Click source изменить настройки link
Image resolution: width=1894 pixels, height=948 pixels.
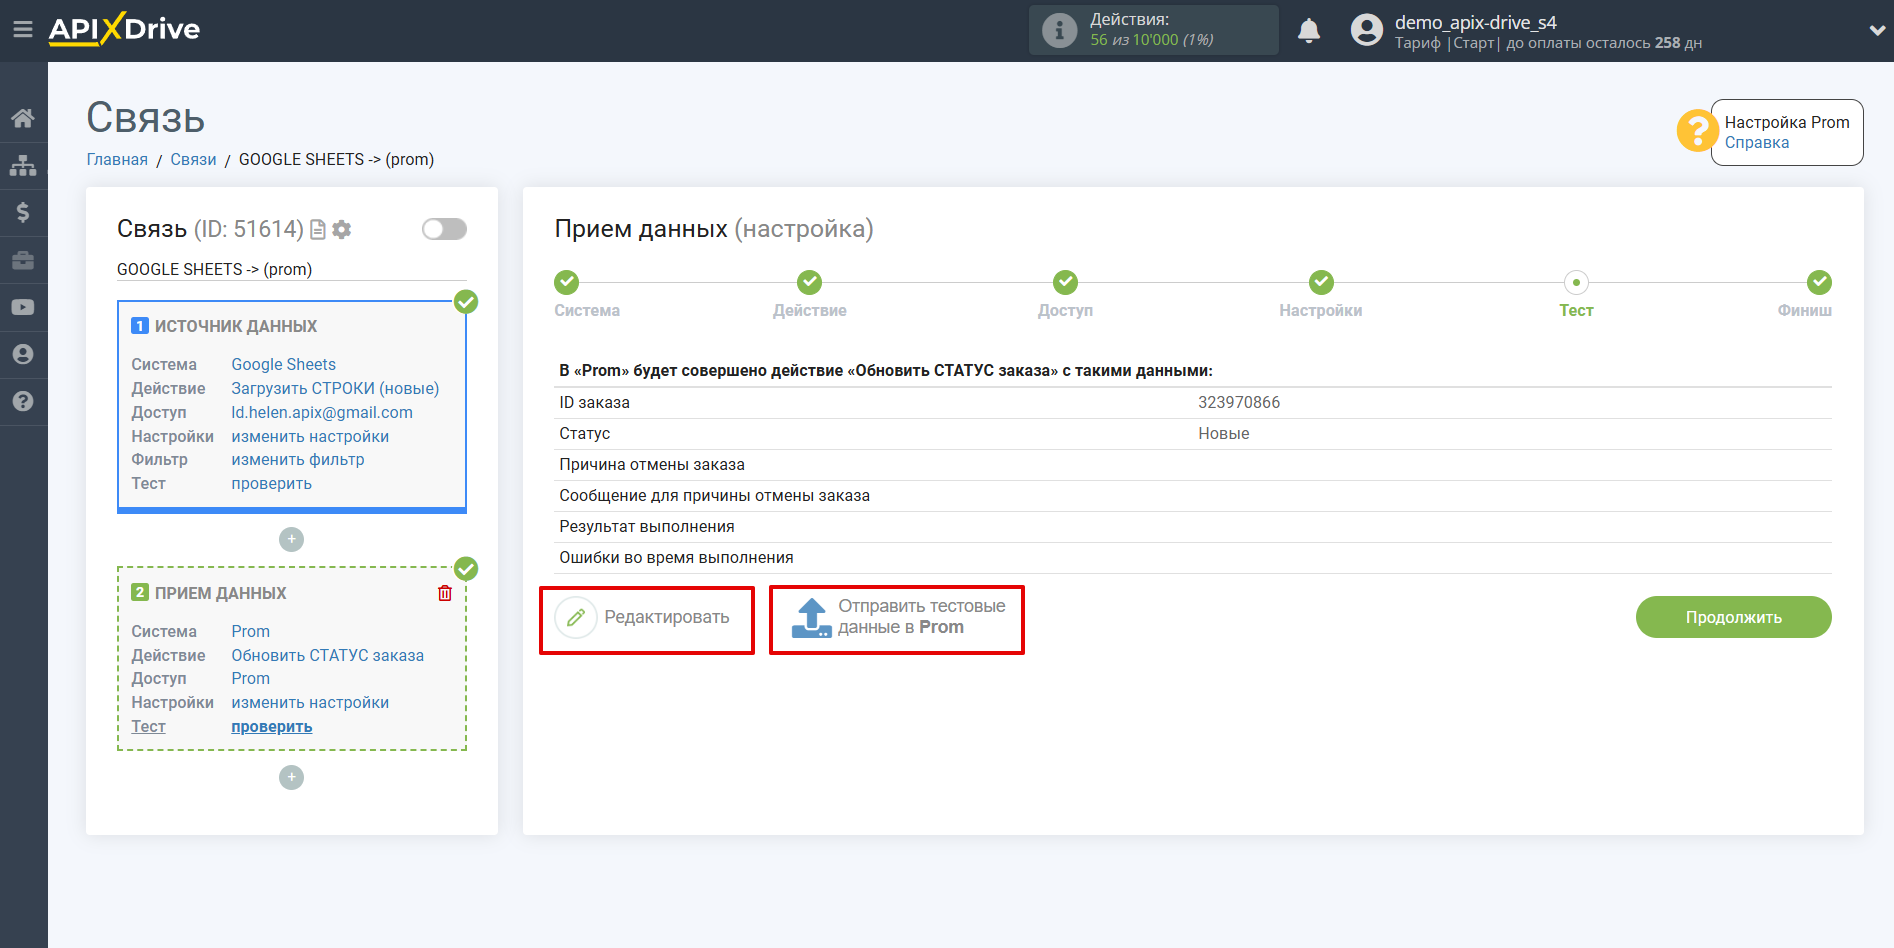(310, 436)
